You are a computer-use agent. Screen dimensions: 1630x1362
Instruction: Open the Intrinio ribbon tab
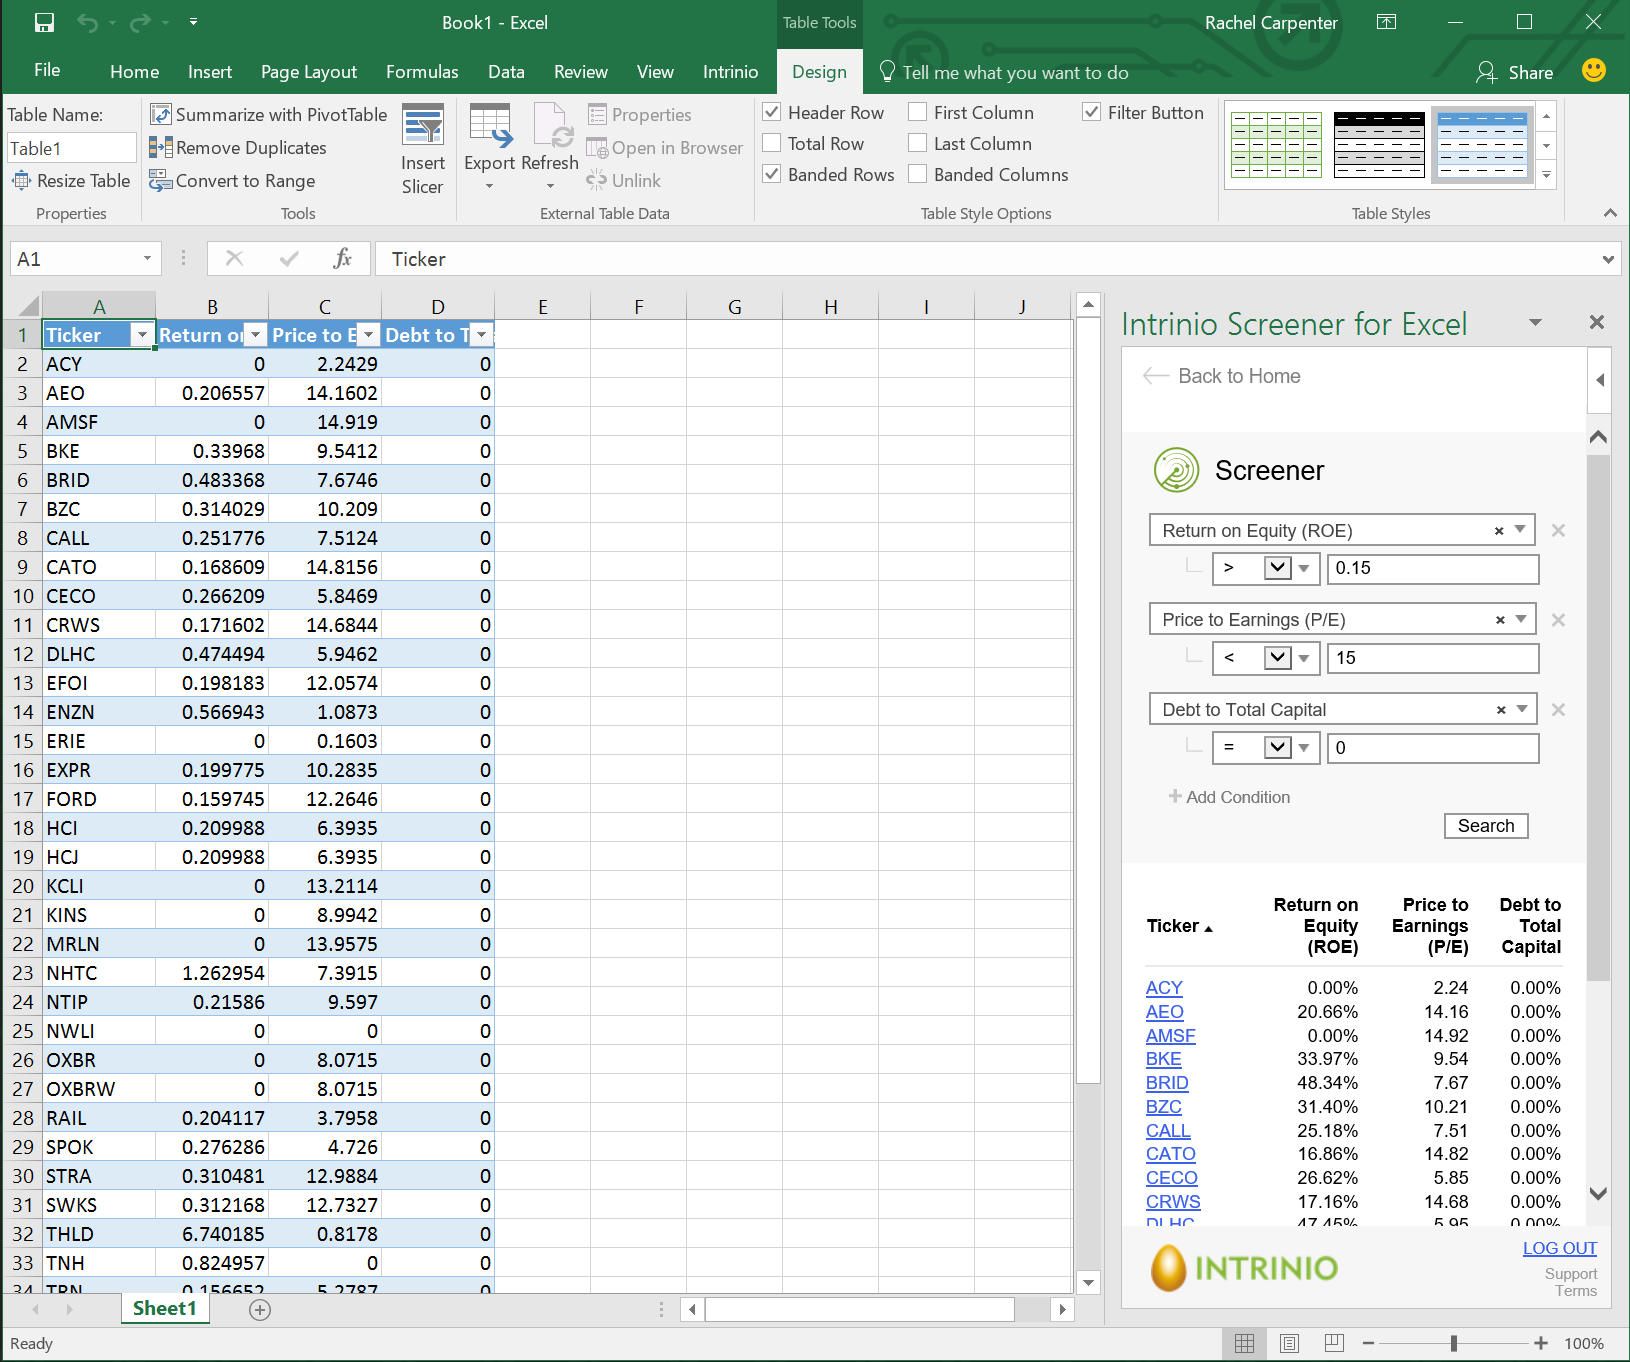click(x=730, y=72)
